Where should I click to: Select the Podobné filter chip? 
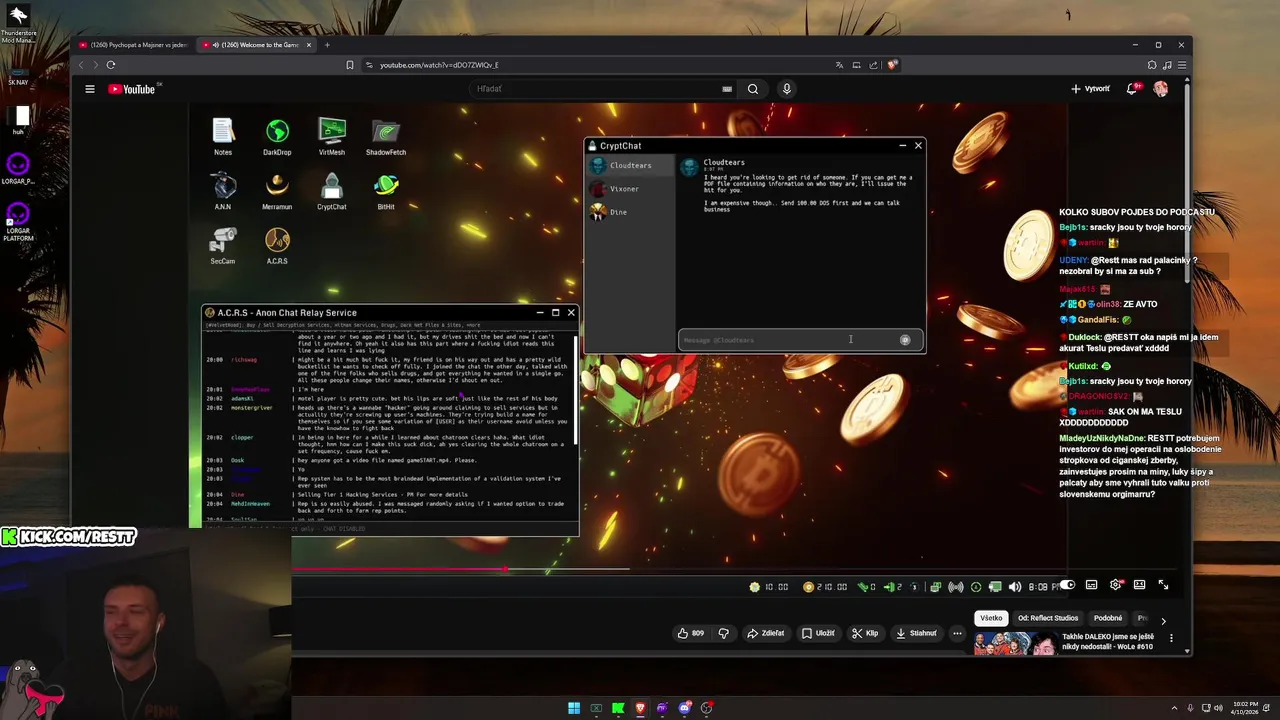tap(1107, 618)
